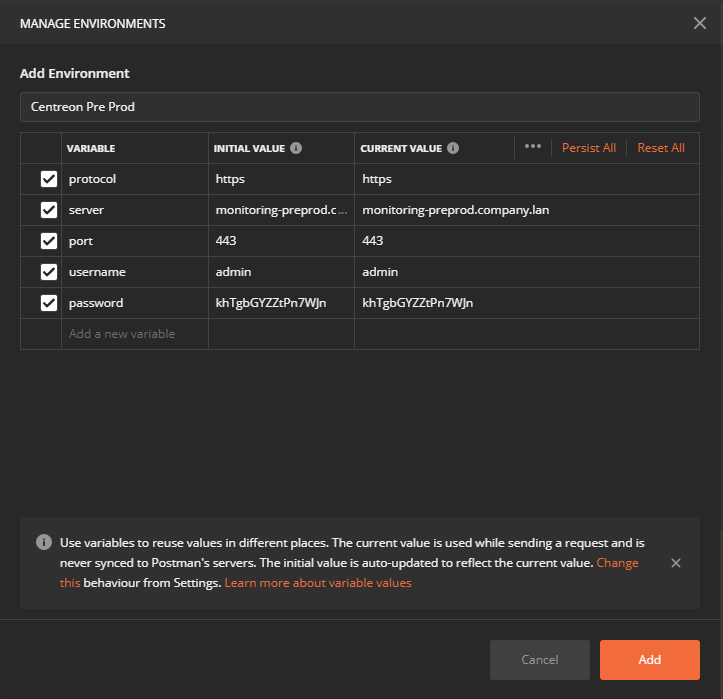Image resolution: width=723 pixels, height=699 pixels.
Task: Click the port current value cell
Action: (525, 241)
